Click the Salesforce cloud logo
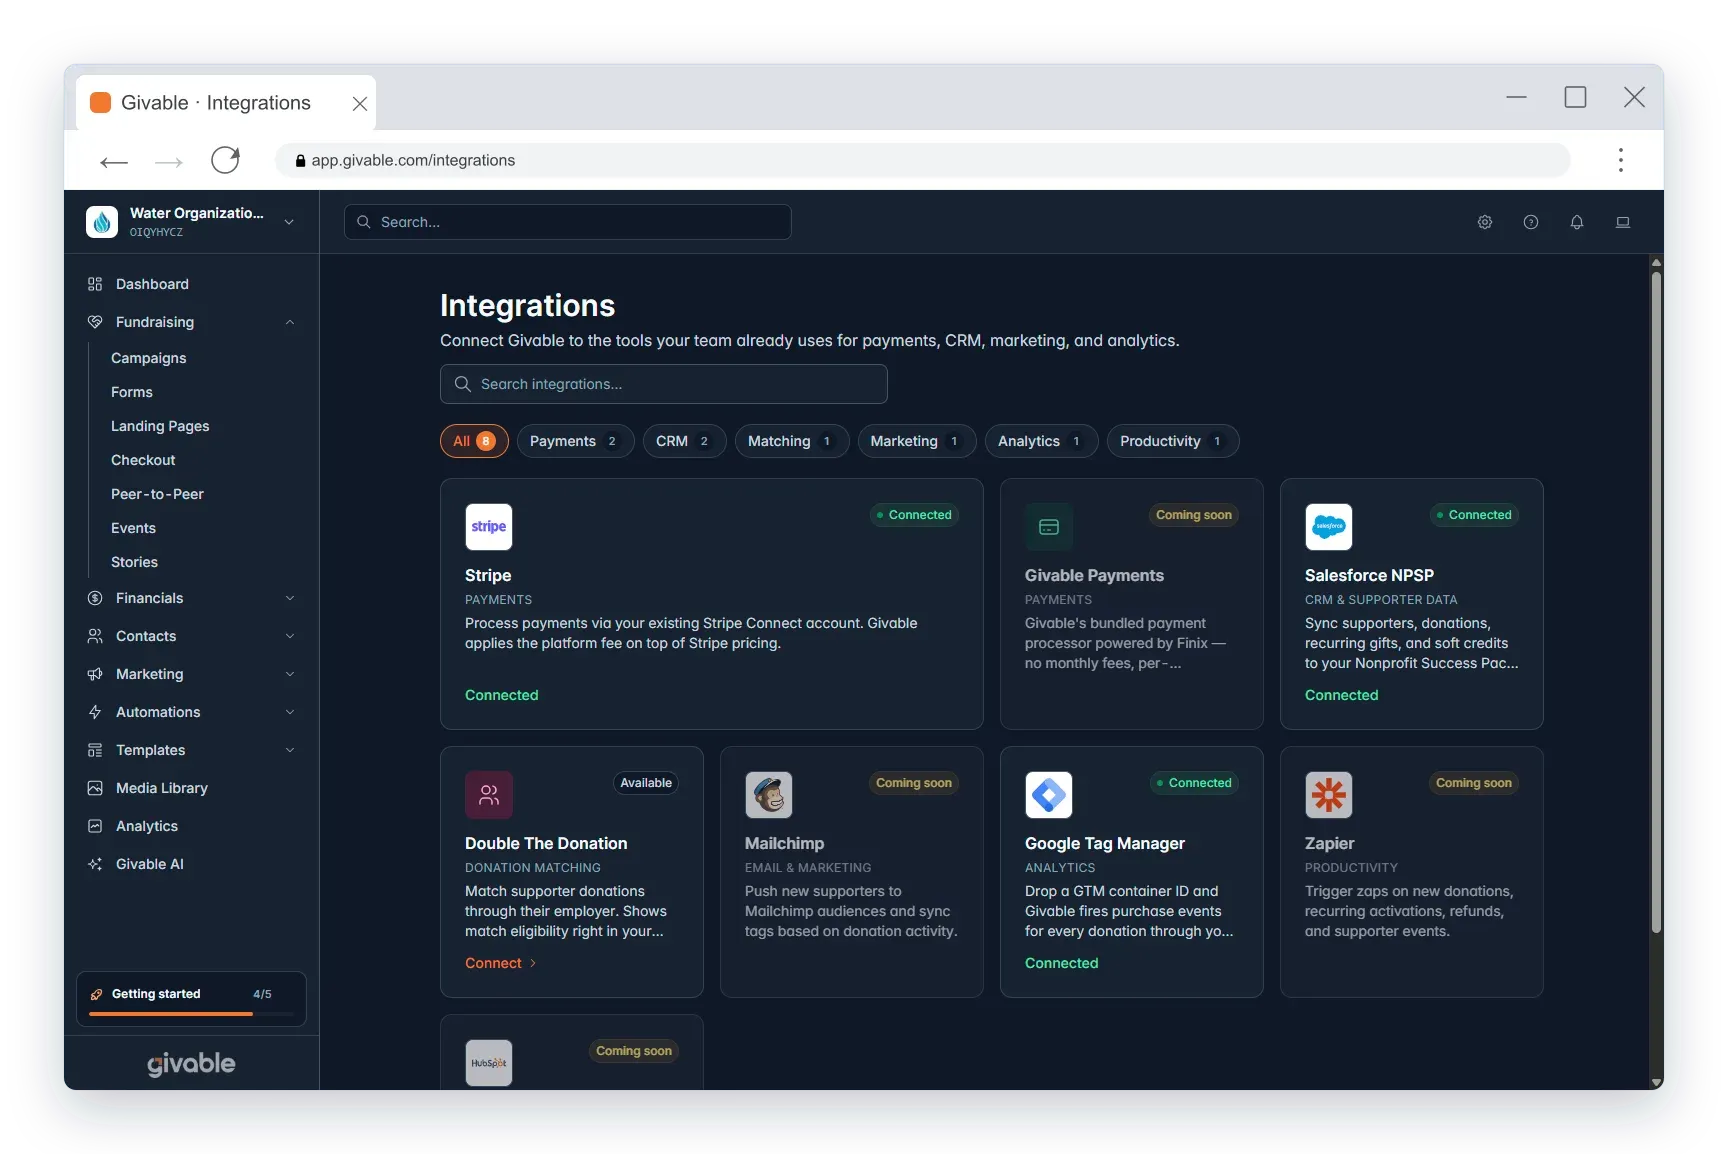Screen dimensions: 1728x1154 tap(1329, 527)
